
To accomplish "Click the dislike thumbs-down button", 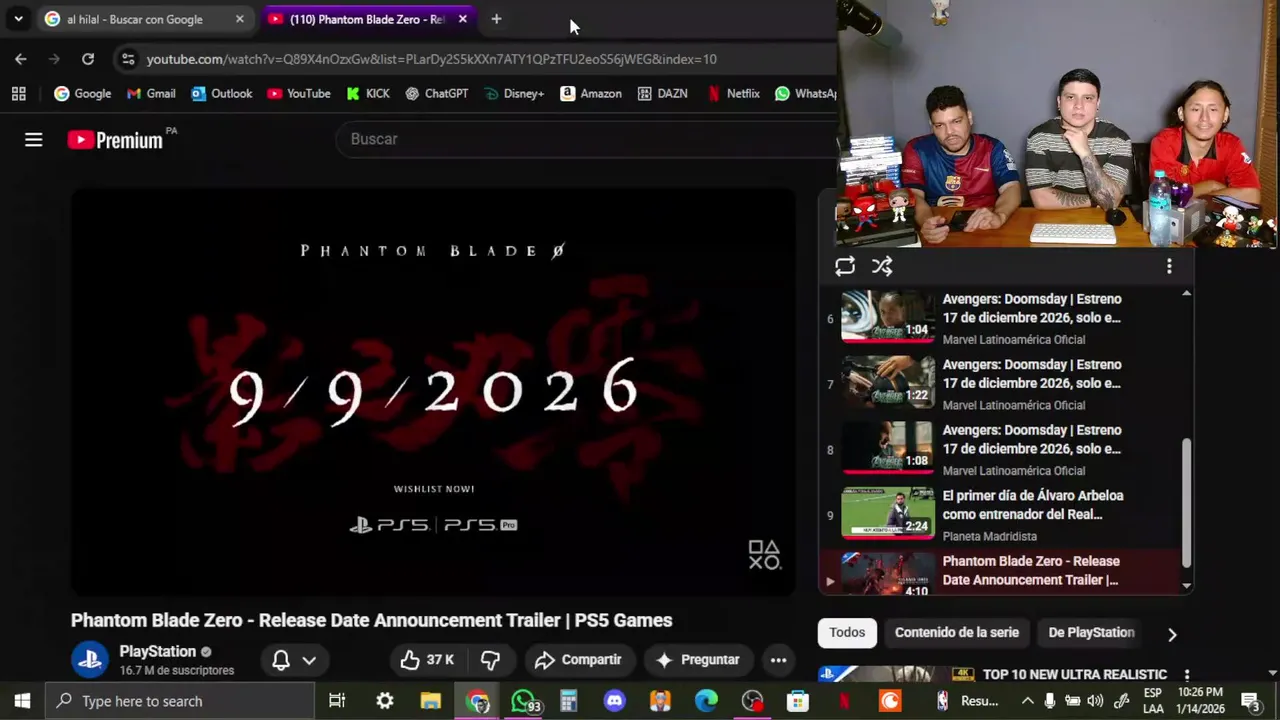I will [490, 660].
